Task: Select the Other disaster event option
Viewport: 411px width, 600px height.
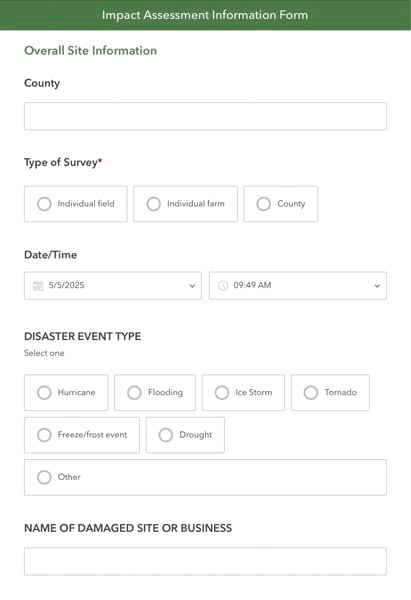Action: tap(205, 478)
